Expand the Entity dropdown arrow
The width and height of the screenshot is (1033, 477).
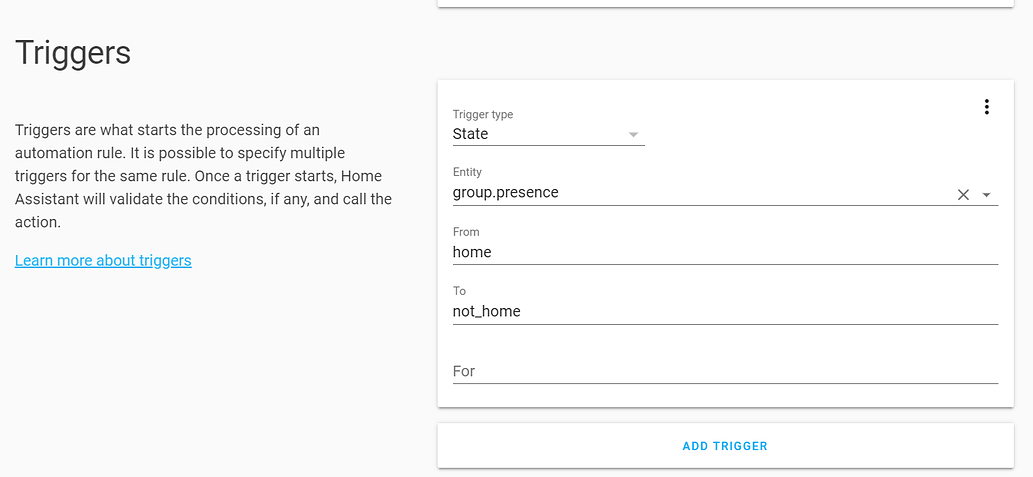click(987, 194)
